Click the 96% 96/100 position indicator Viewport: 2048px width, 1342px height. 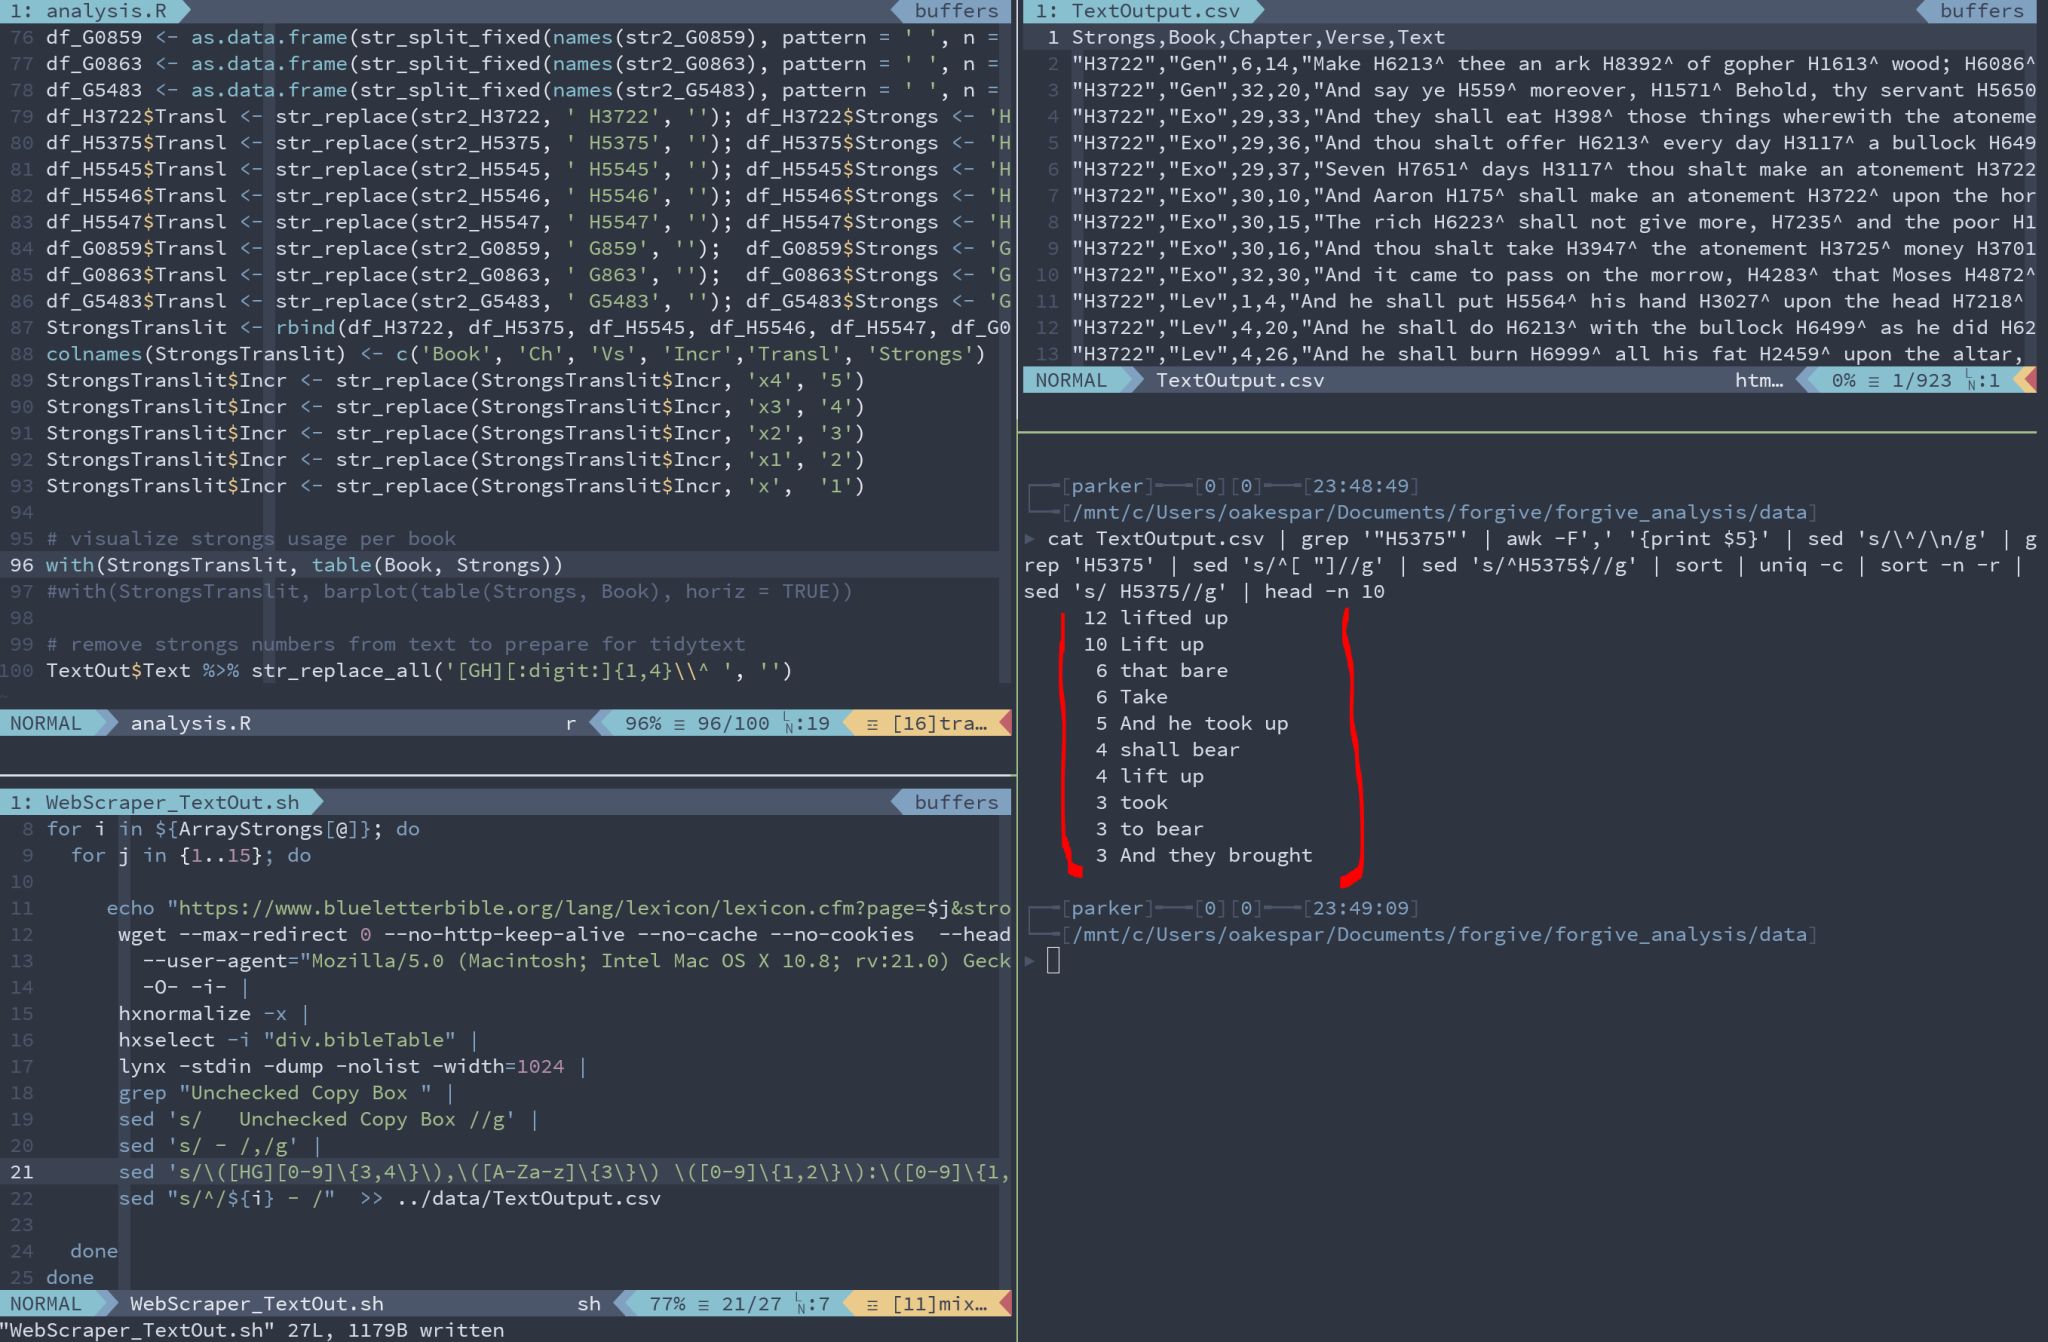[727, 723]
